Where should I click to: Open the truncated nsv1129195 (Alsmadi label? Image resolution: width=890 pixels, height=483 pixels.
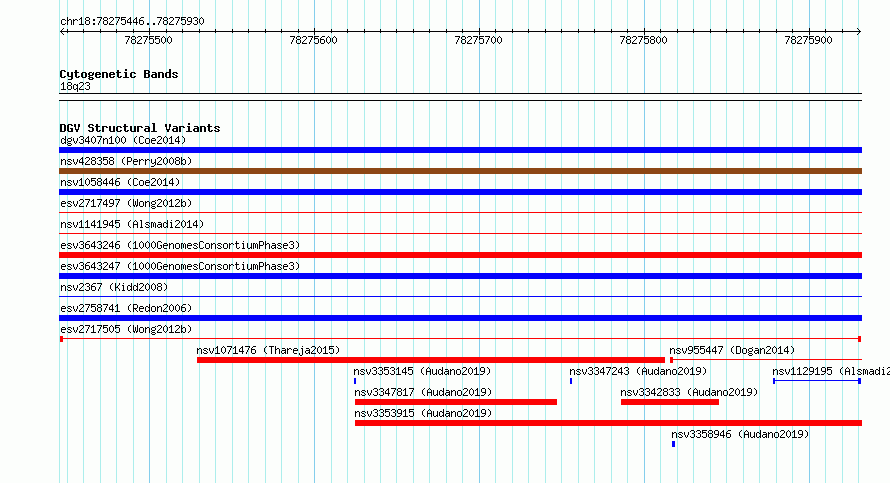point(830,371)
